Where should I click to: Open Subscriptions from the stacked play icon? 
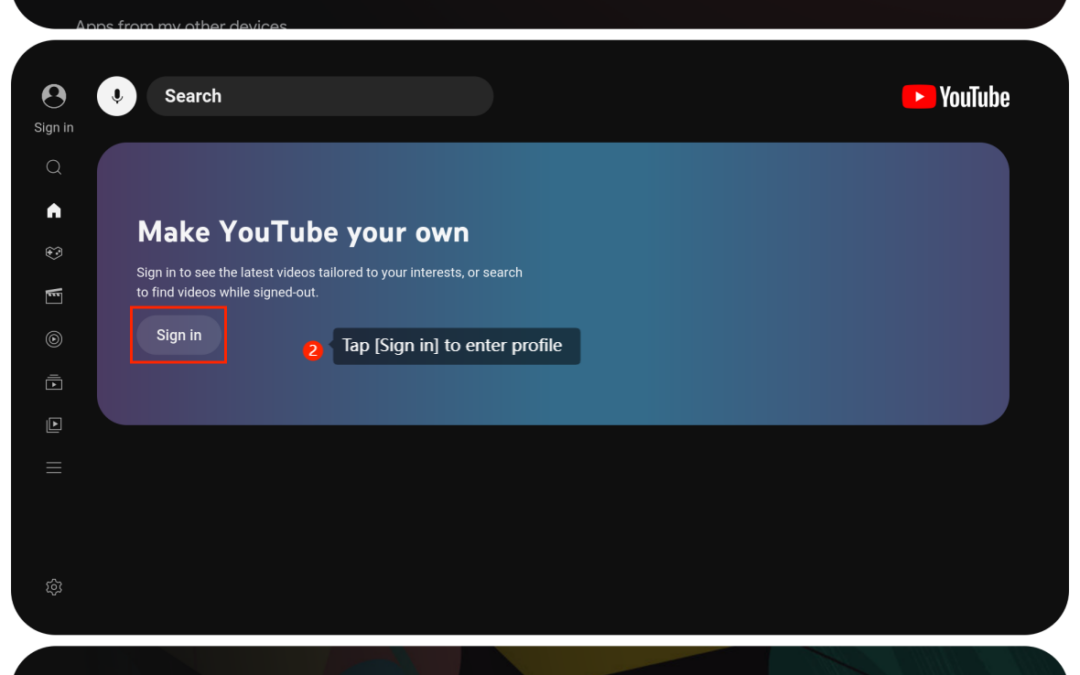[x=54, y=382]
